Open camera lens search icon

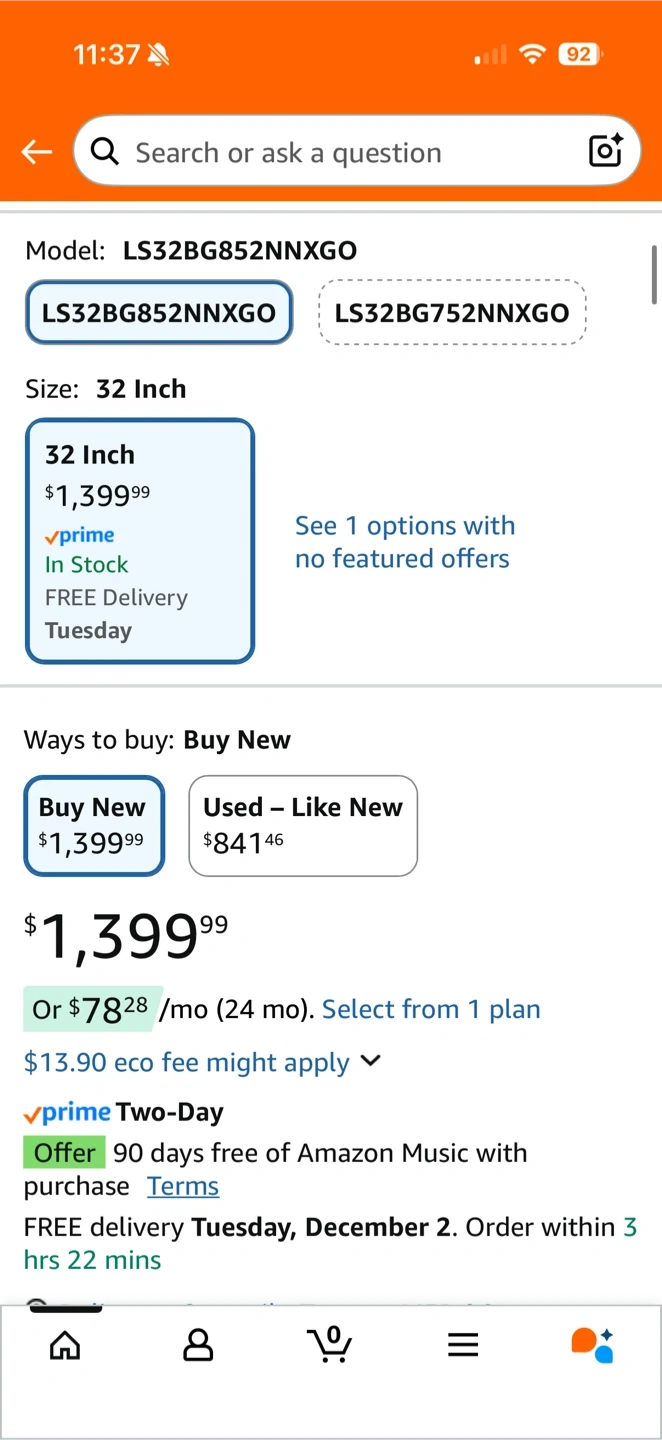pos(606,151)
